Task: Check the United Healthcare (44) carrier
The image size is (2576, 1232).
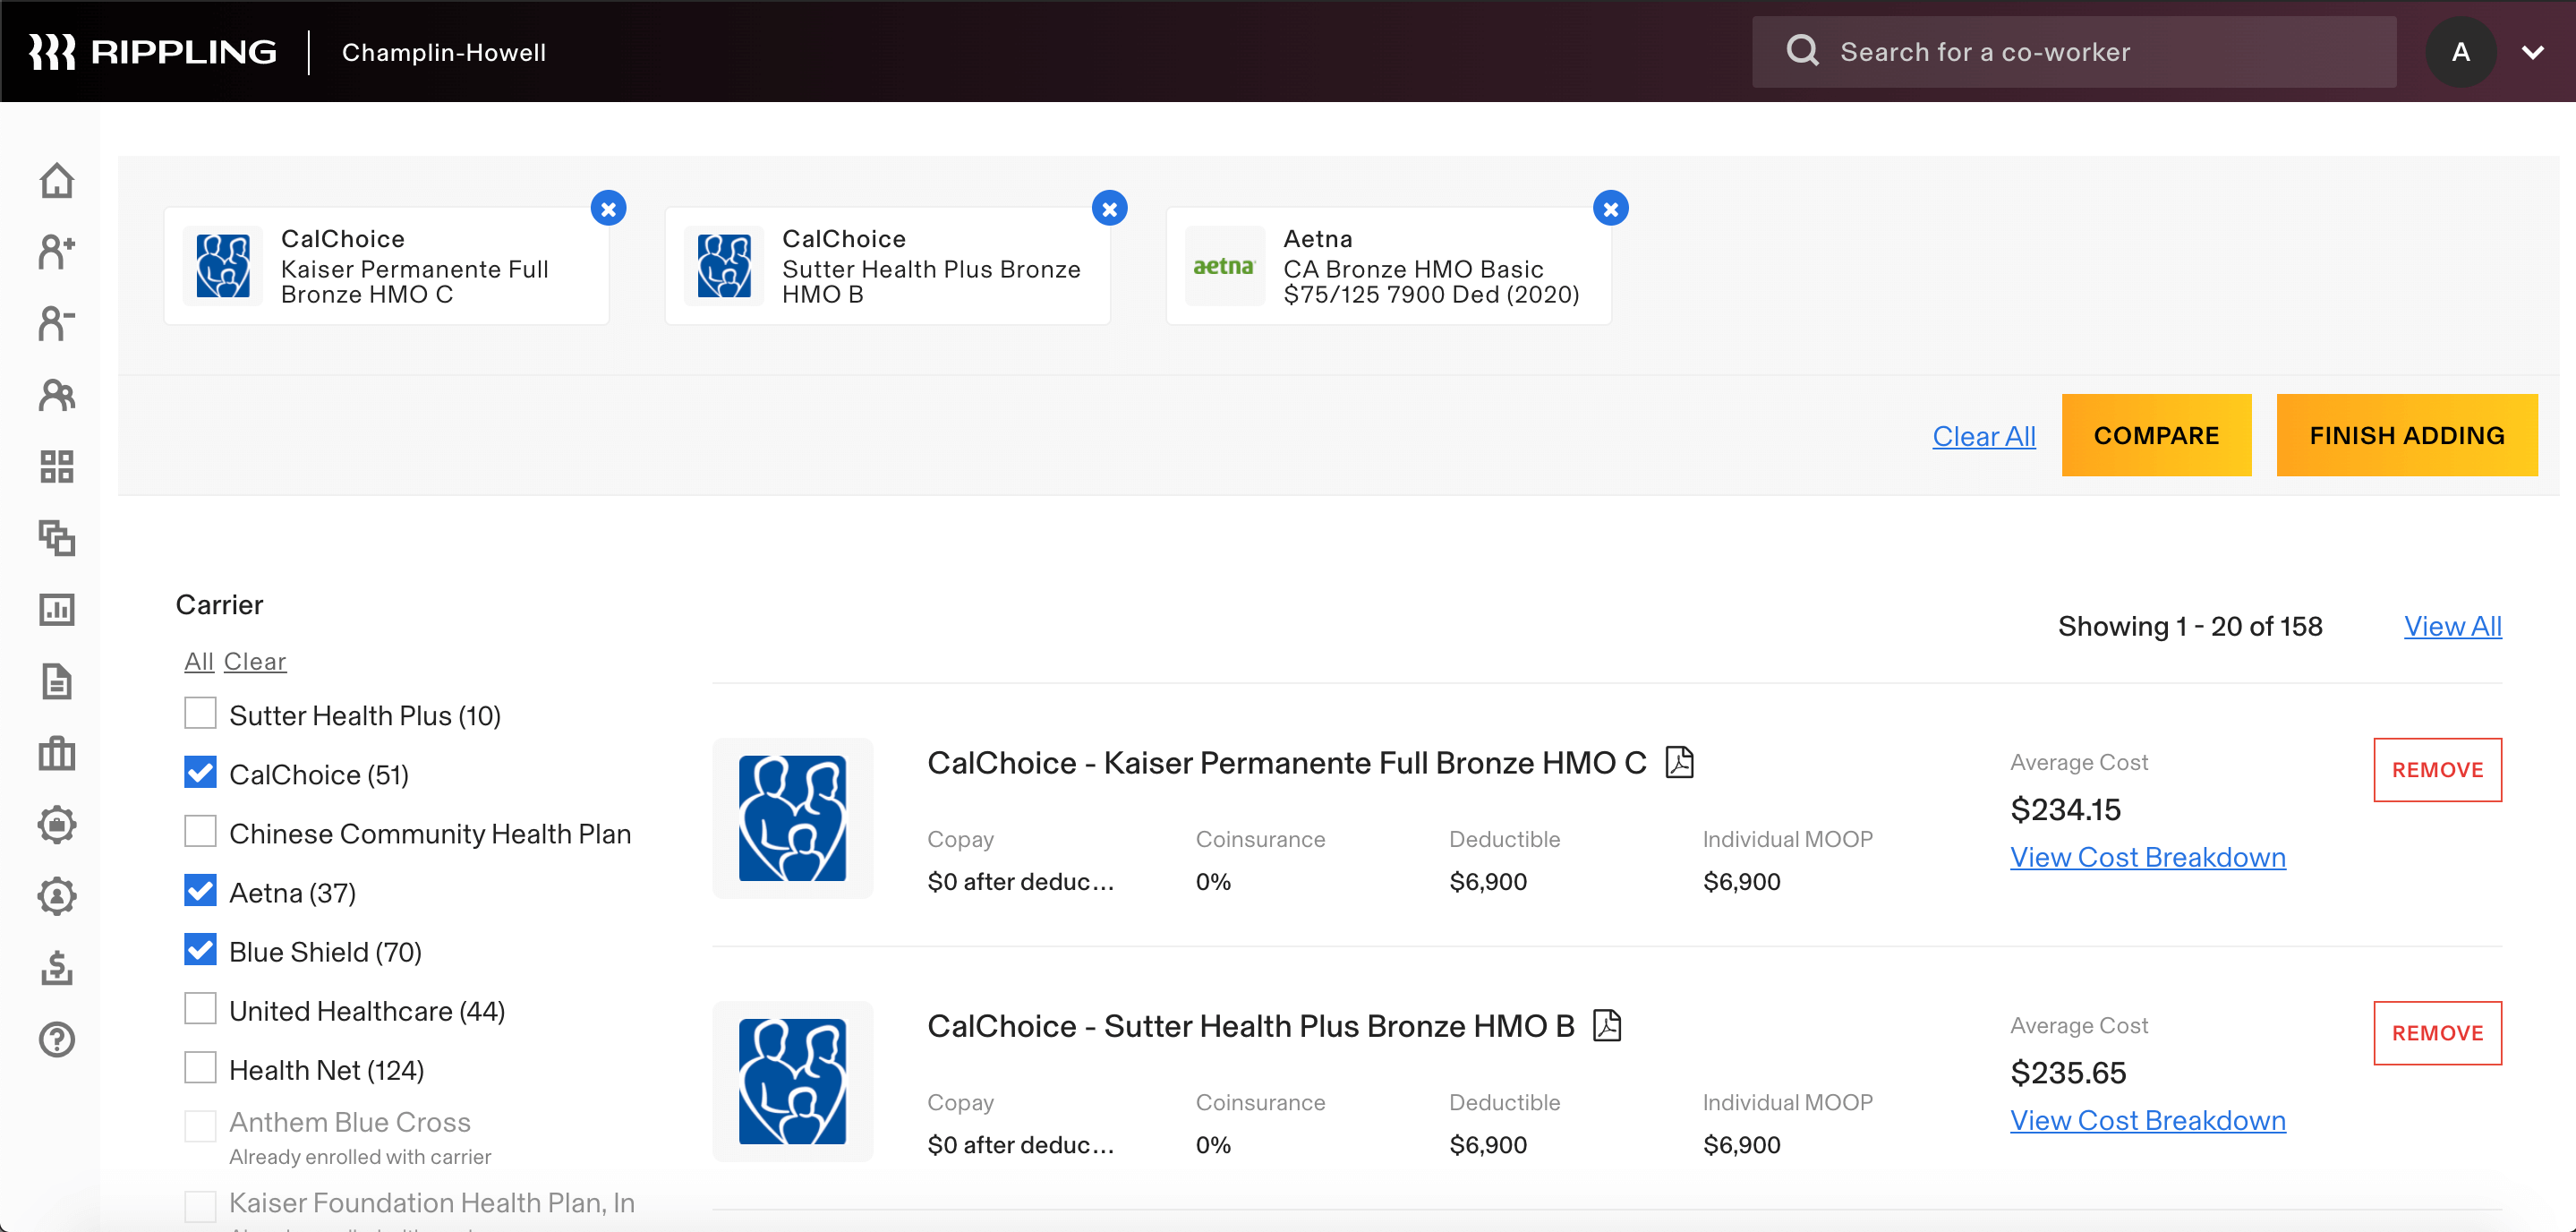Action: pos(200,1009)
